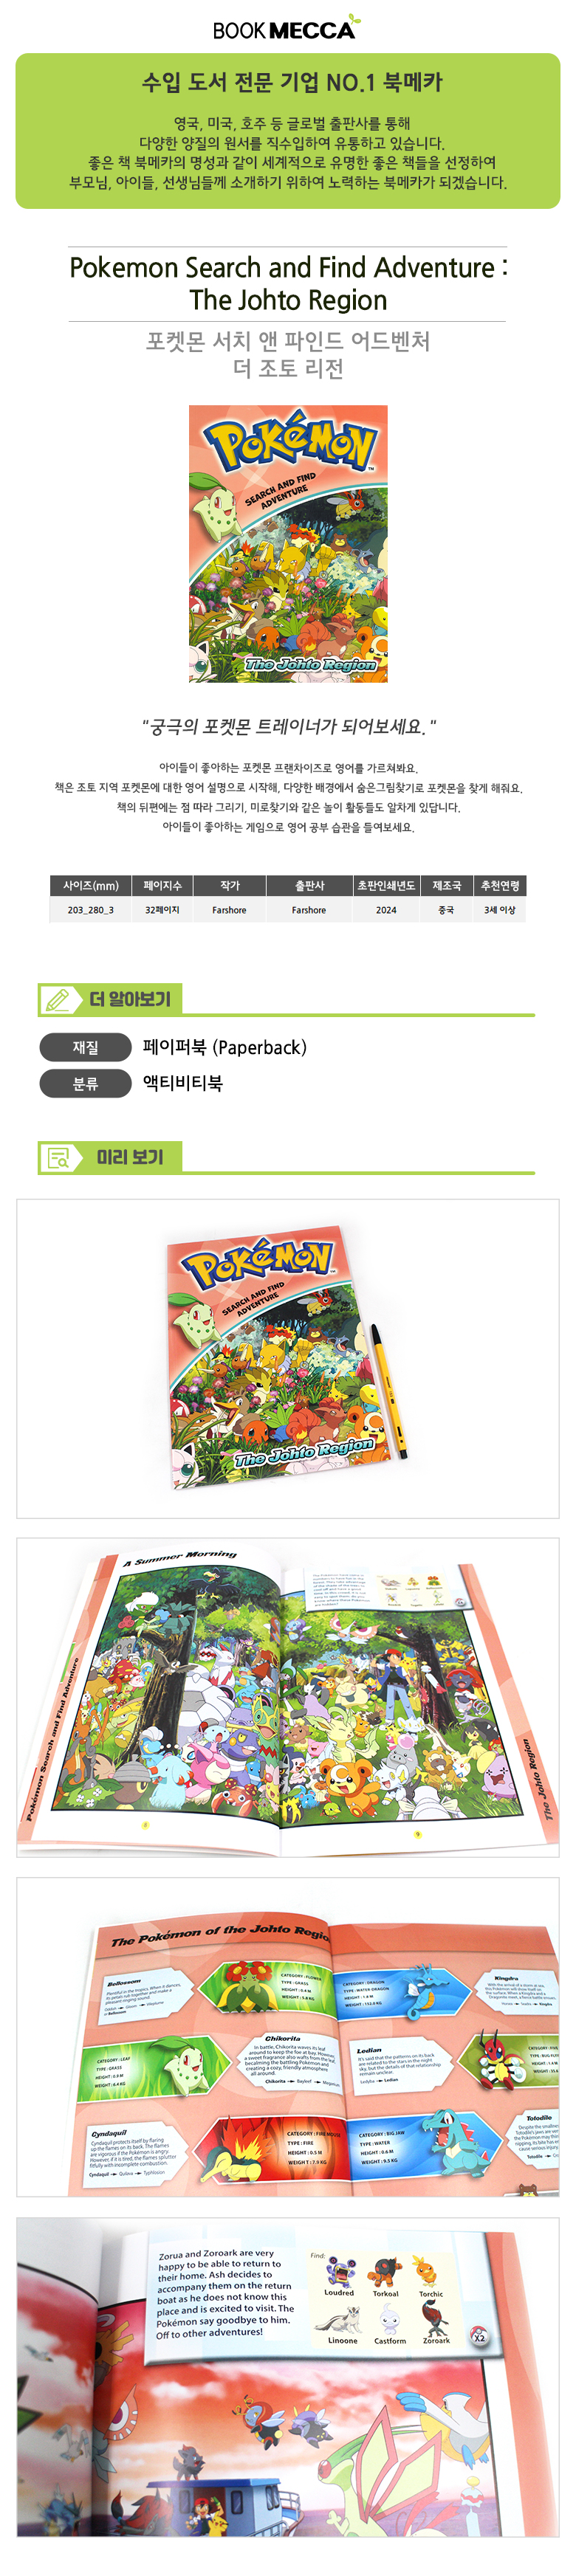This screenshot has width=576, height=2576.
Task: Select the 사이즈(mm) table header
Action: [91, 885]
